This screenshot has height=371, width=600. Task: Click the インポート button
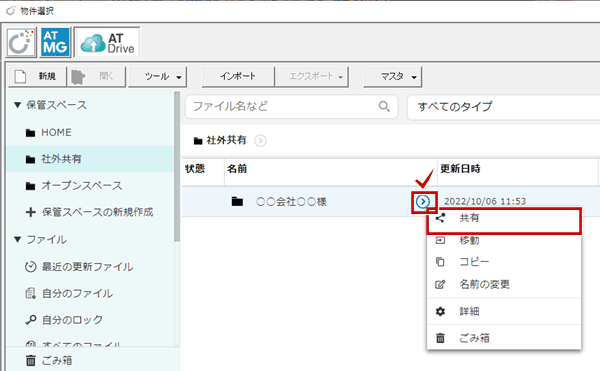[238, 76]
